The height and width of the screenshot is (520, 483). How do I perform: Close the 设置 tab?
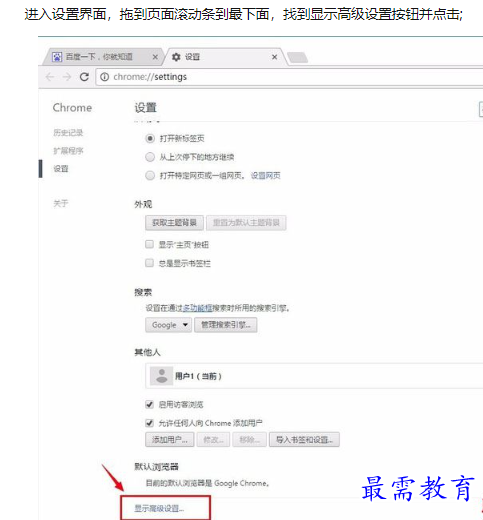coord(274,57)
